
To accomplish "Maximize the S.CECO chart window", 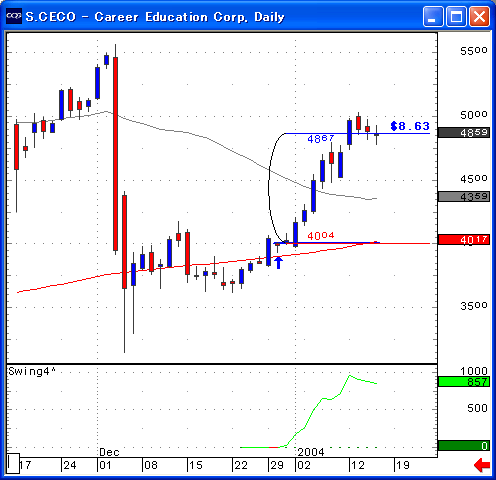I will point(456,16).
